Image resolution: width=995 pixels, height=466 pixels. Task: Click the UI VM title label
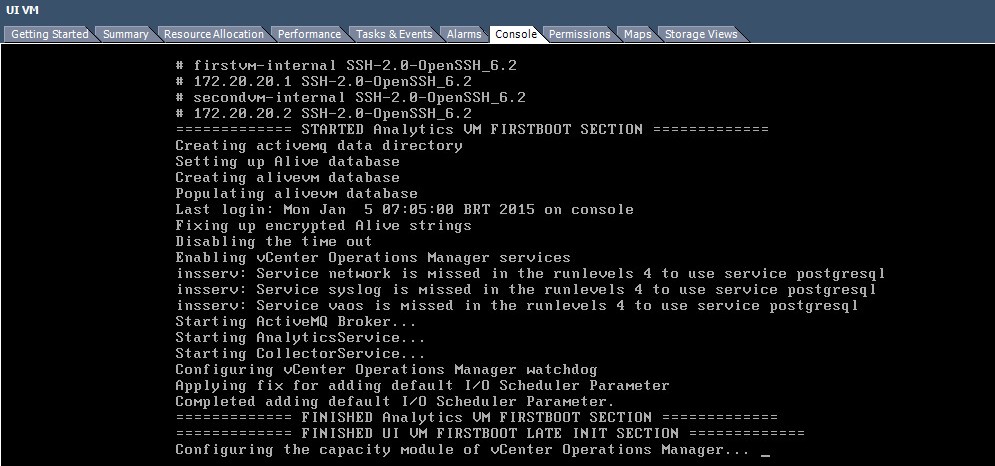point(21,9)
